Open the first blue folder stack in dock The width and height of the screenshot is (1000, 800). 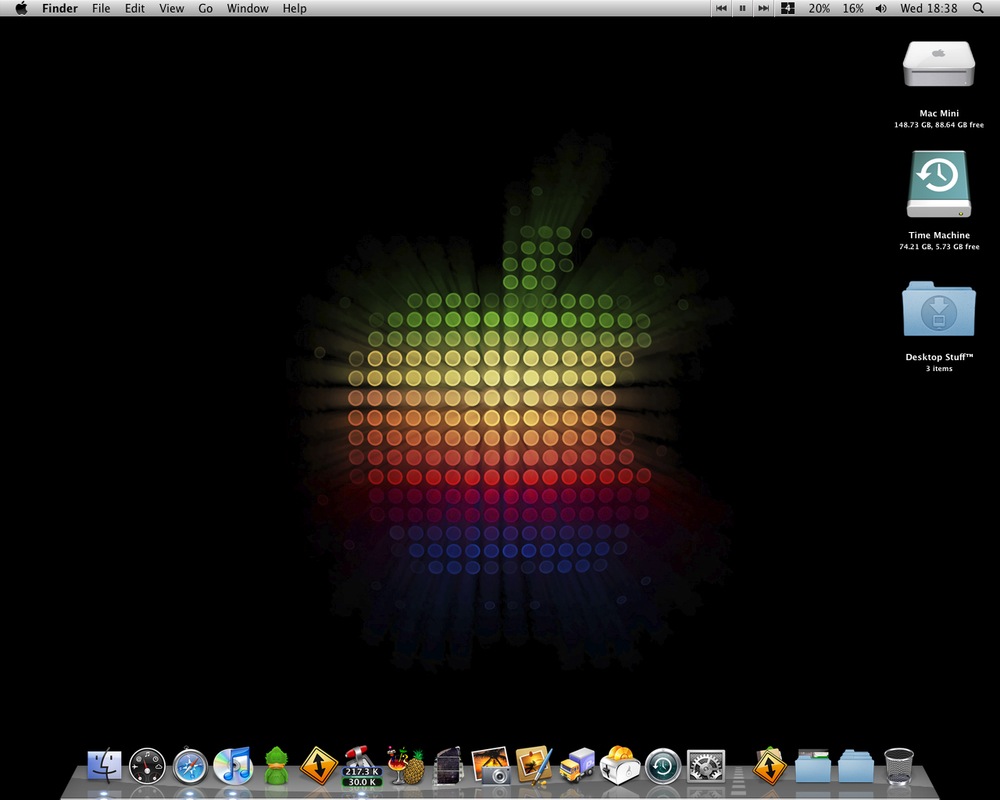point(812,766)
